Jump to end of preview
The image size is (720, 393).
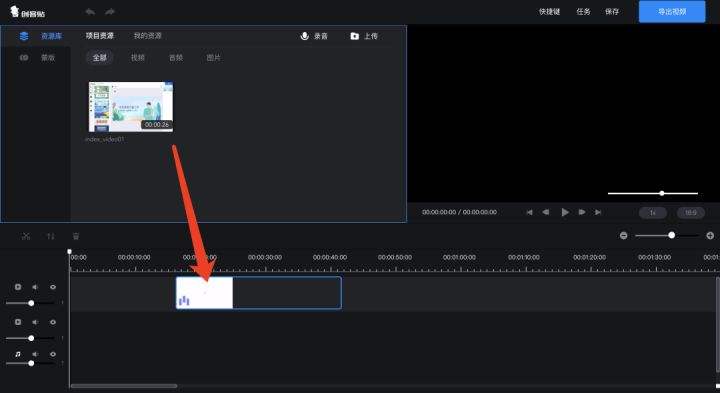(598, 212)
